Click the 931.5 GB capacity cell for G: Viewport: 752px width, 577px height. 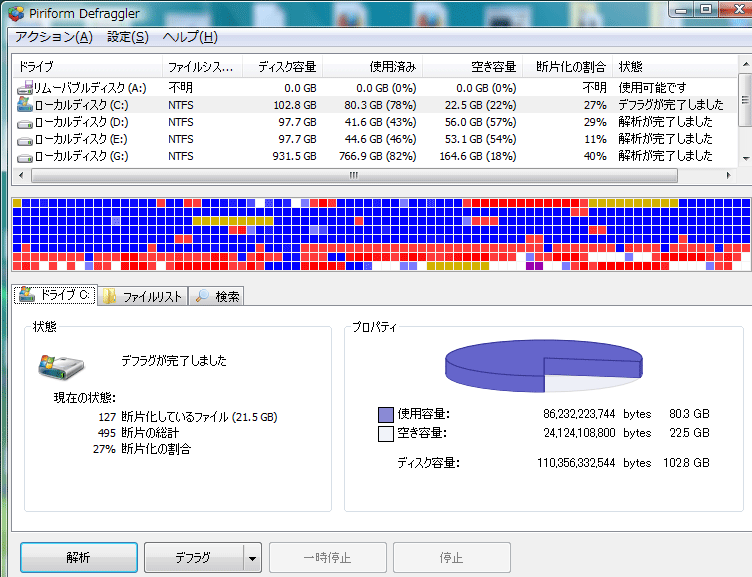(x=294, y=156)
